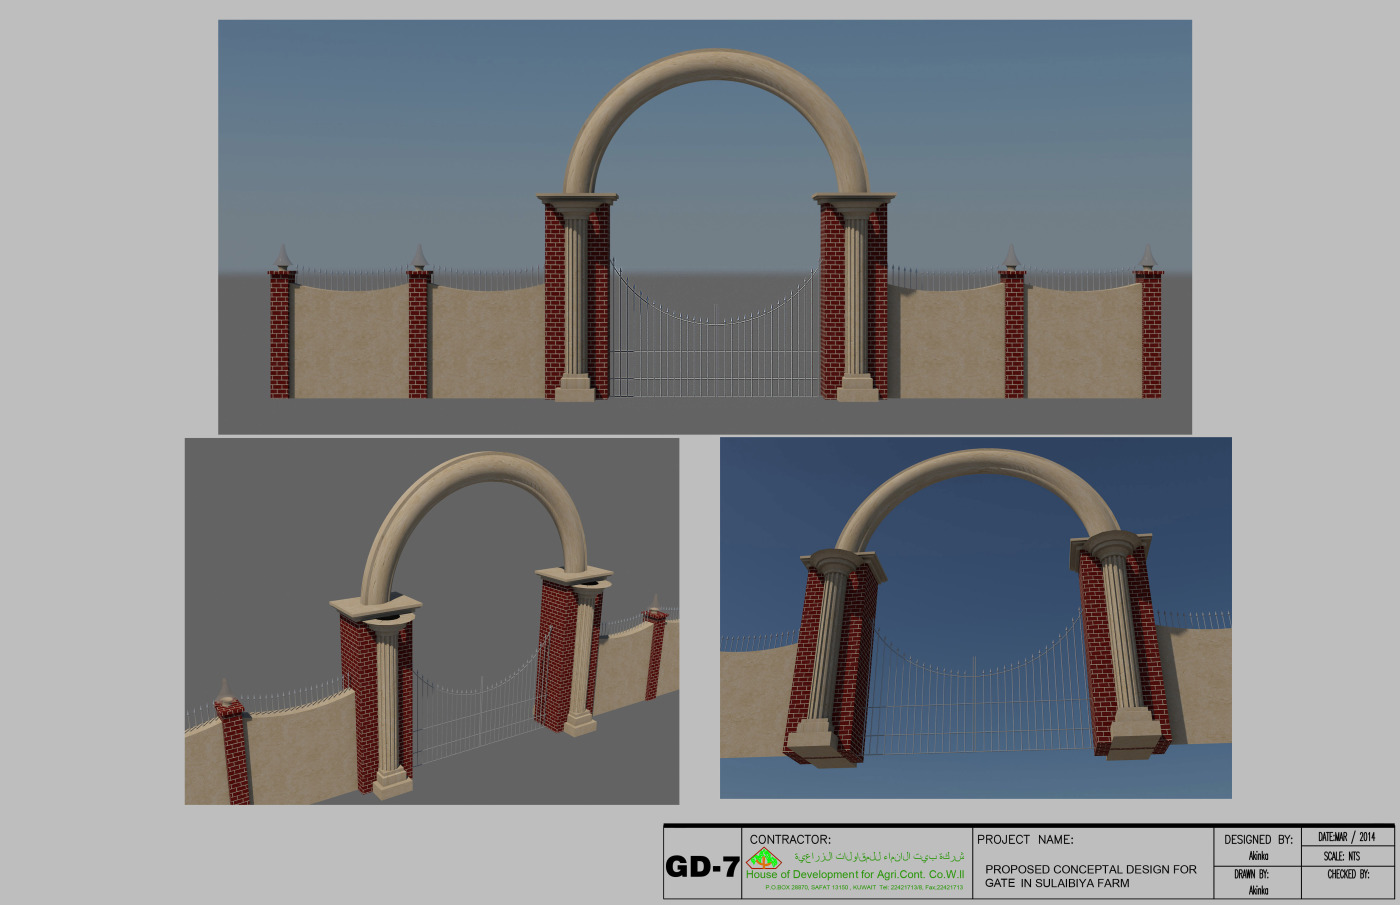Click the Akinka name under Designed By

(x=1258, y=856)
